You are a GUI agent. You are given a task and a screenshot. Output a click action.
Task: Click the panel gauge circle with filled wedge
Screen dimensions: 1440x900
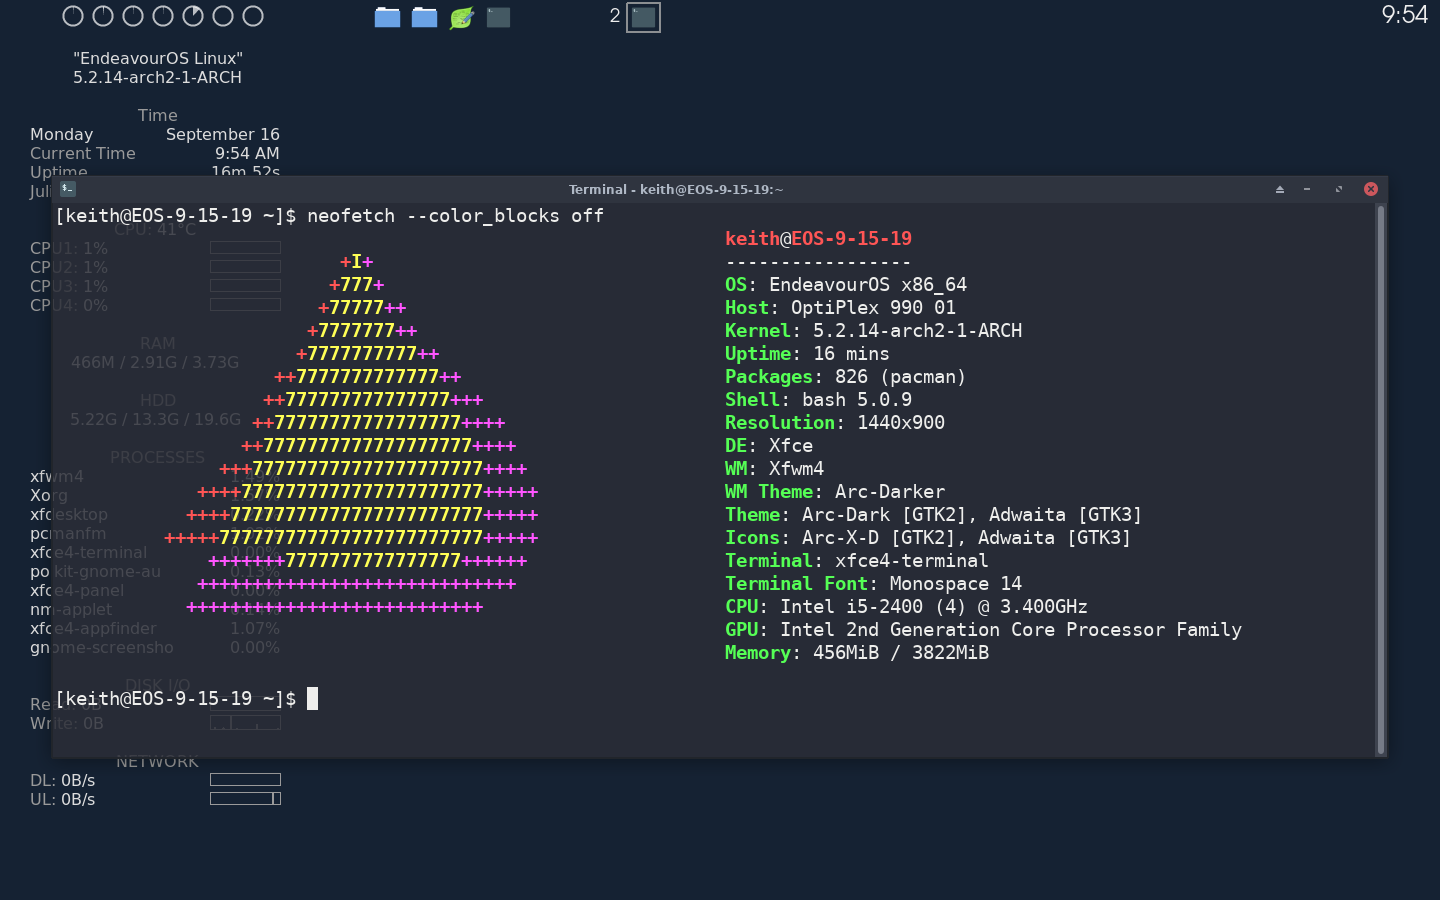193,16
